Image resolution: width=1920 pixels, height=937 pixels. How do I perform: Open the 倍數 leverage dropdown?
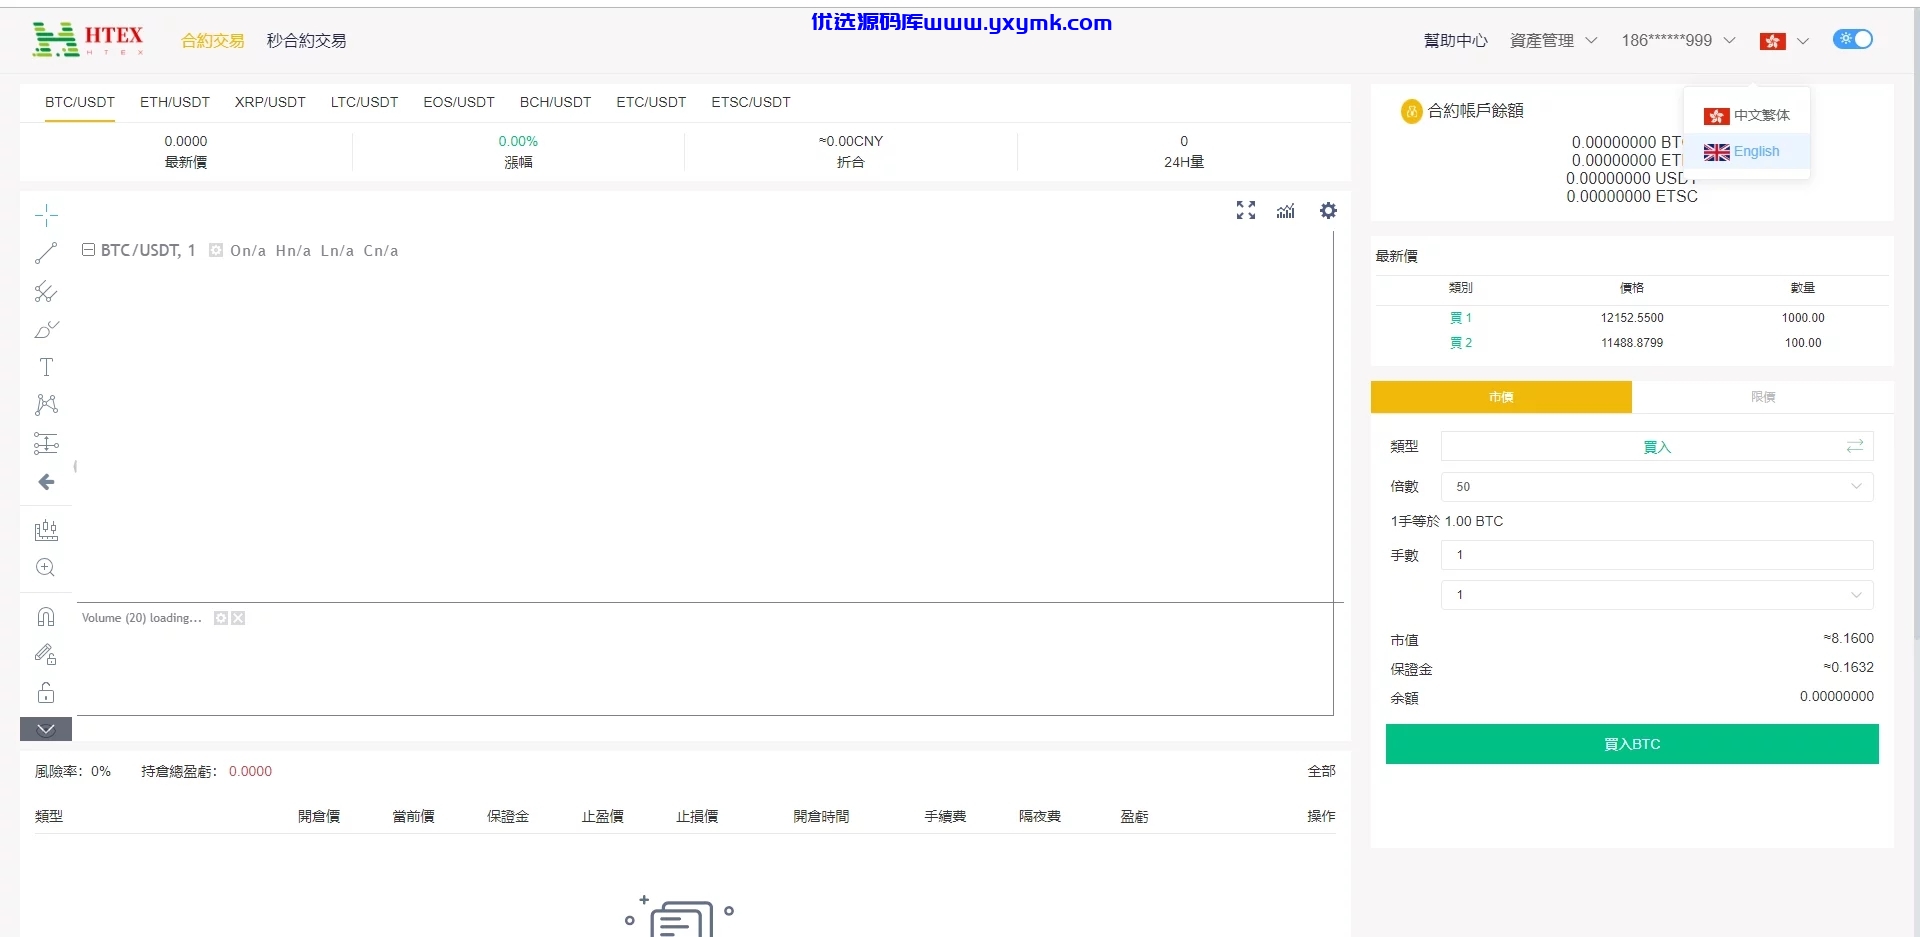point(1657,487)
